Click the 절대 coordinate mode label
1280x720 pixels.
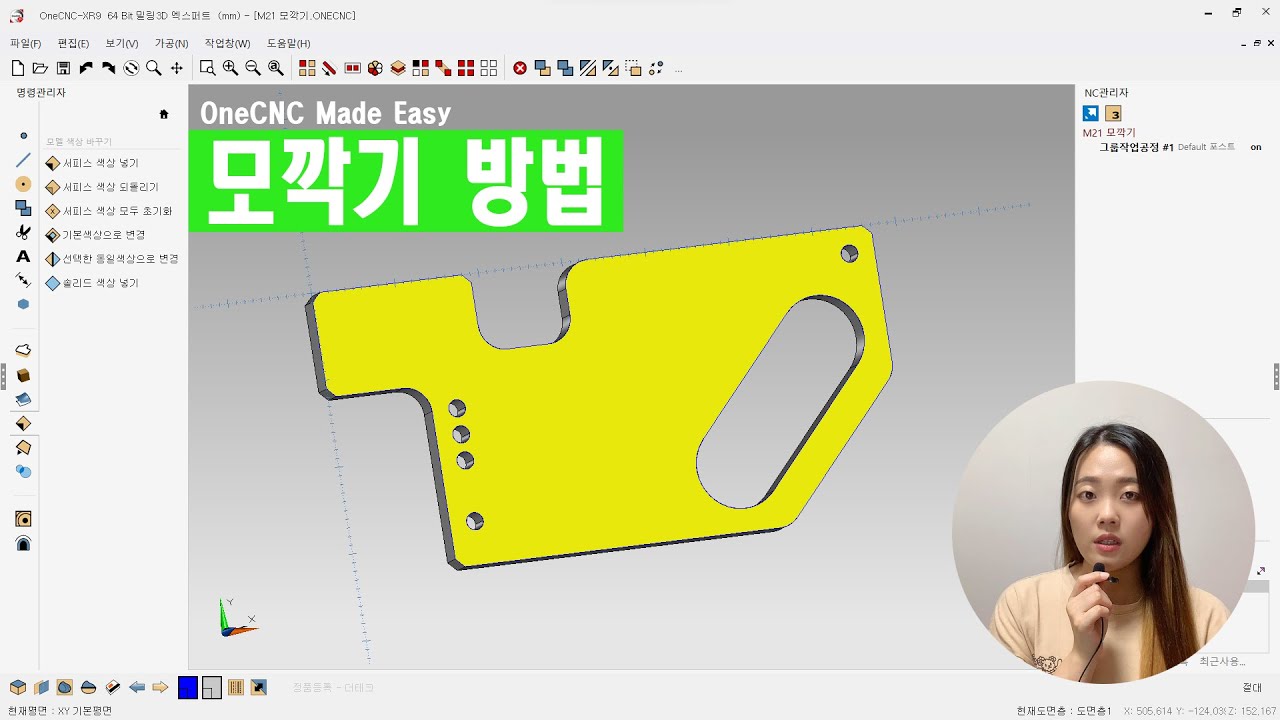click(1252, 688)
